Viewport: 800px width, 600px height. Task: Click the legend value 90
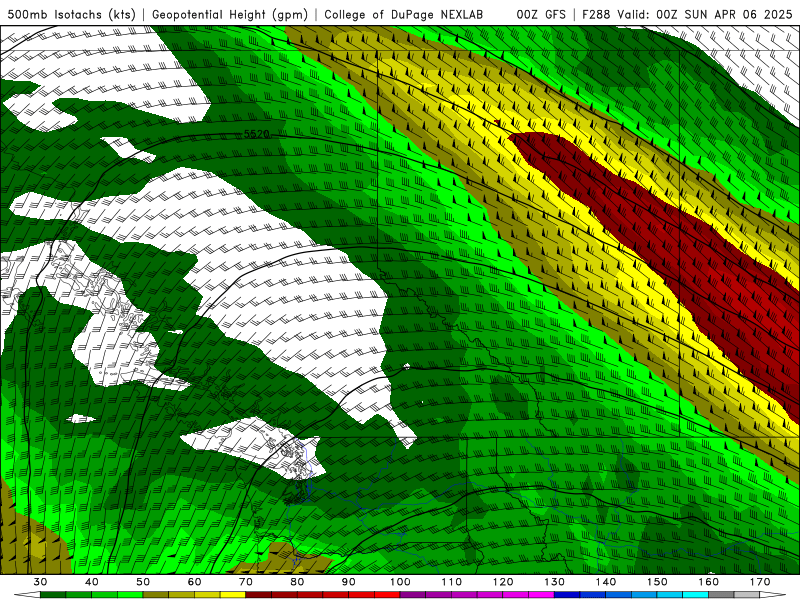coord(348,582)
